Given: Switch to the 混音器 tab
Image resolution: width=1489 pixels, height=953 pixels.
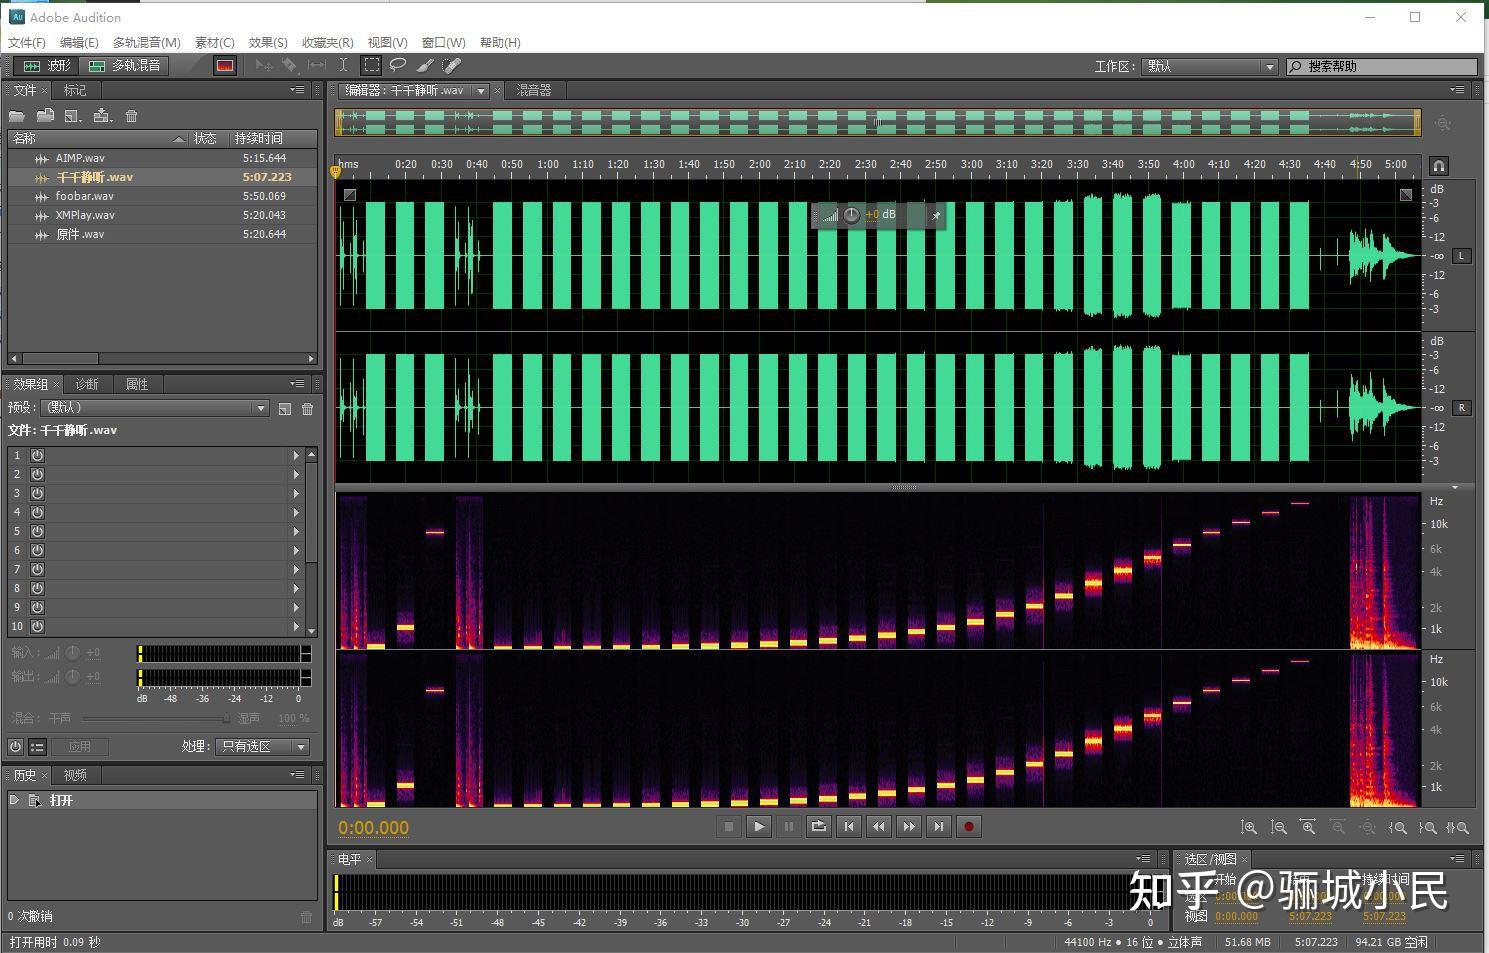Looking at the screenshot, I should pos(534,90).
